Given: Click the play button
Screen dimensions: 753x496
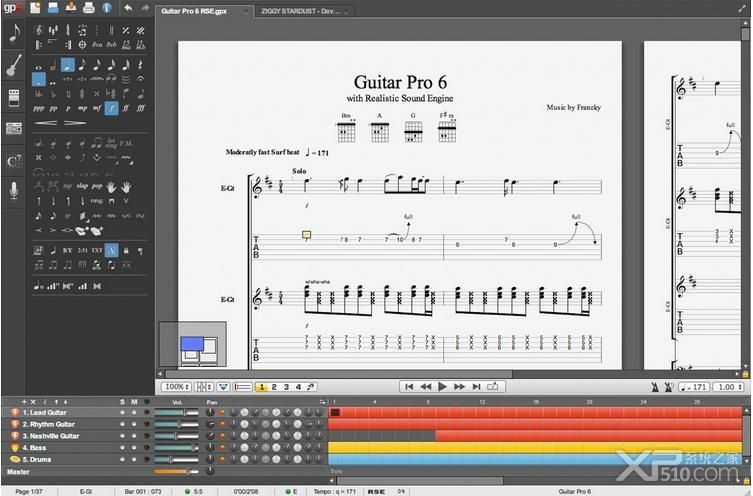Looking at the screenshot, I should tap(442, 387).
